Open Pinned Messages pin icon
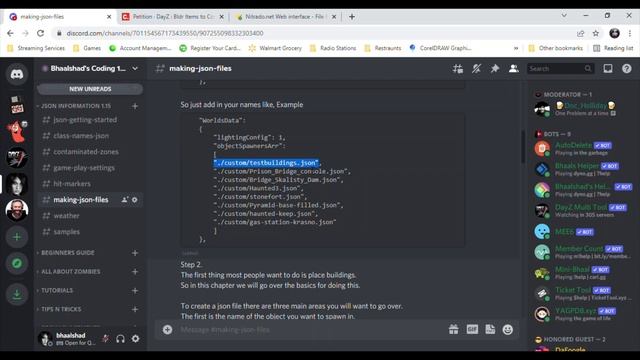Viewport: 640px width, 360px height. [495, 69]
